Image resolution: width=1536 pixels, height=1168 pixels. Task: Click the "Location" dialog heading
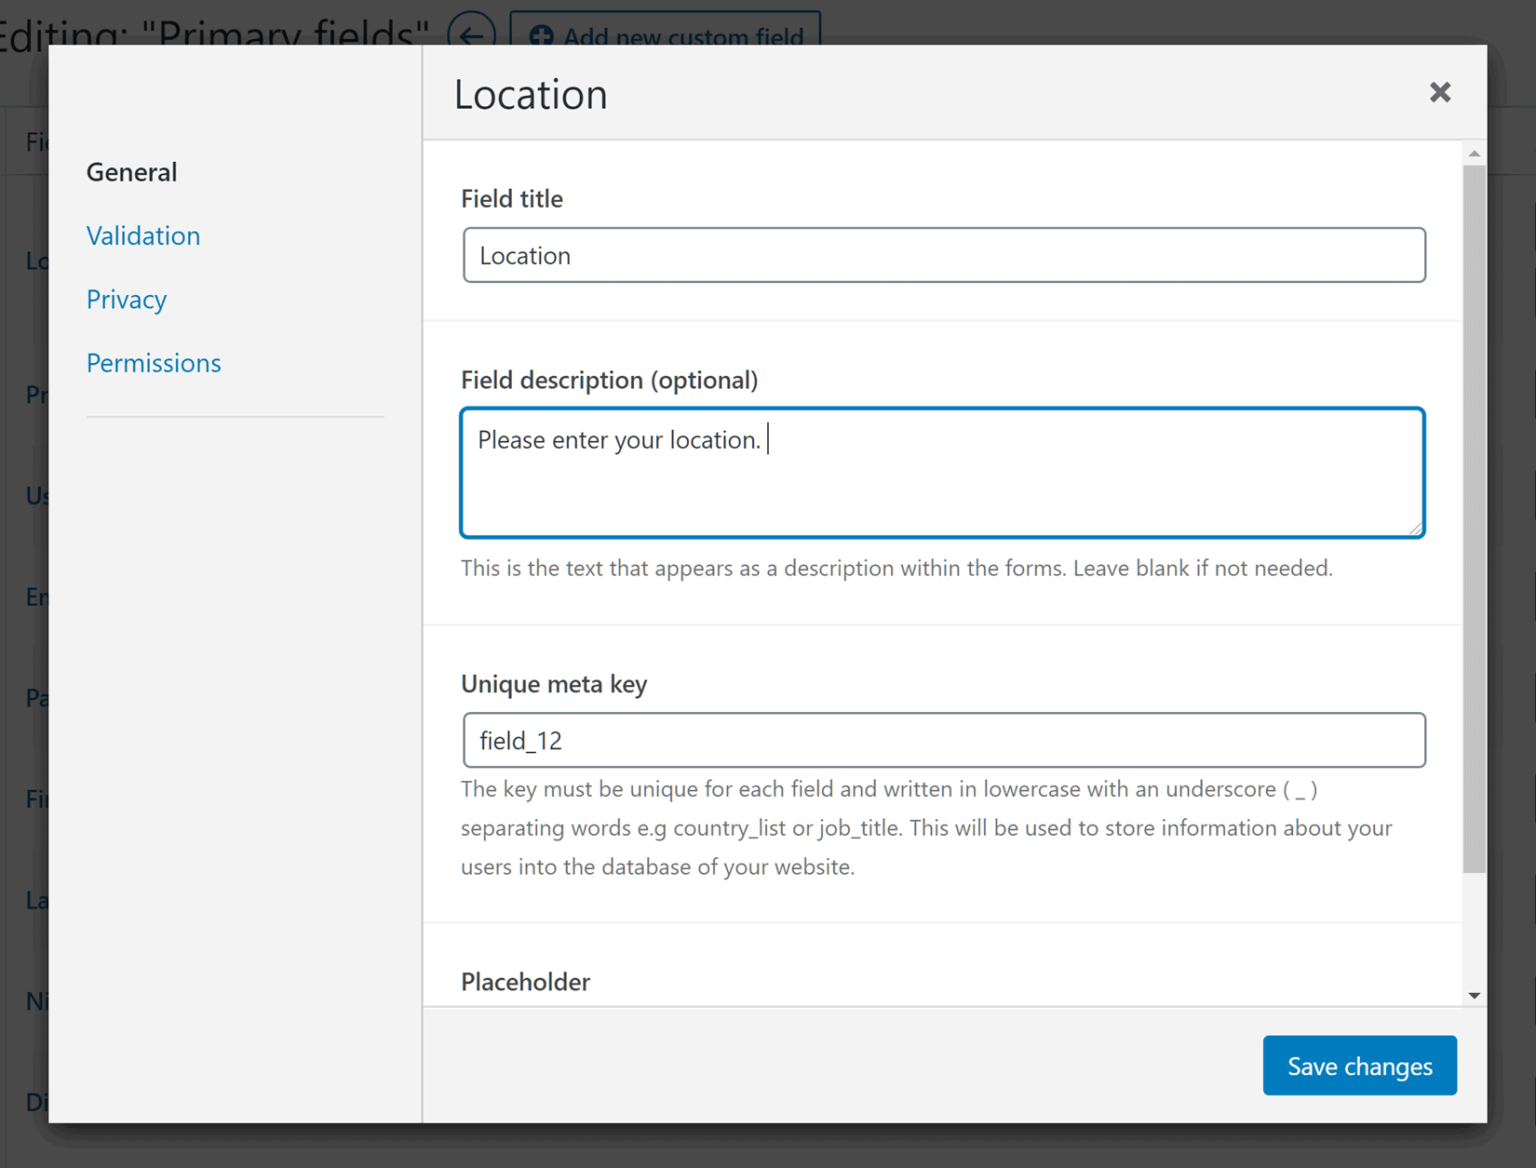(530, 95)
